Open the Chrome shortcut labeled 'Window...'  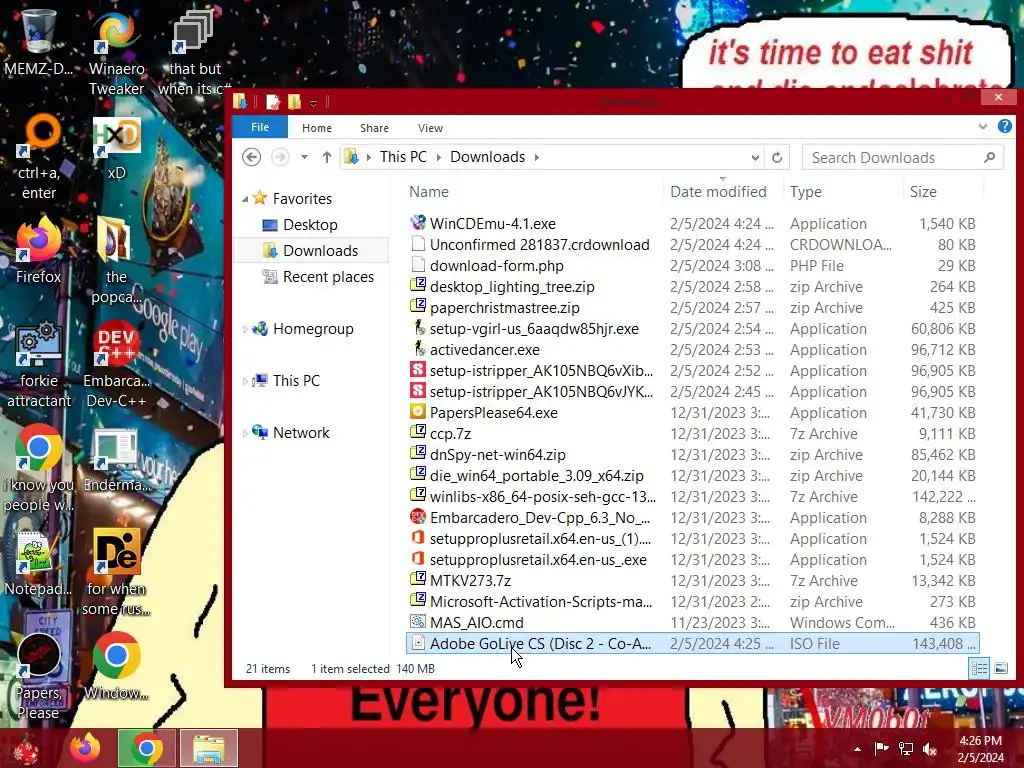tap(116, 667)
